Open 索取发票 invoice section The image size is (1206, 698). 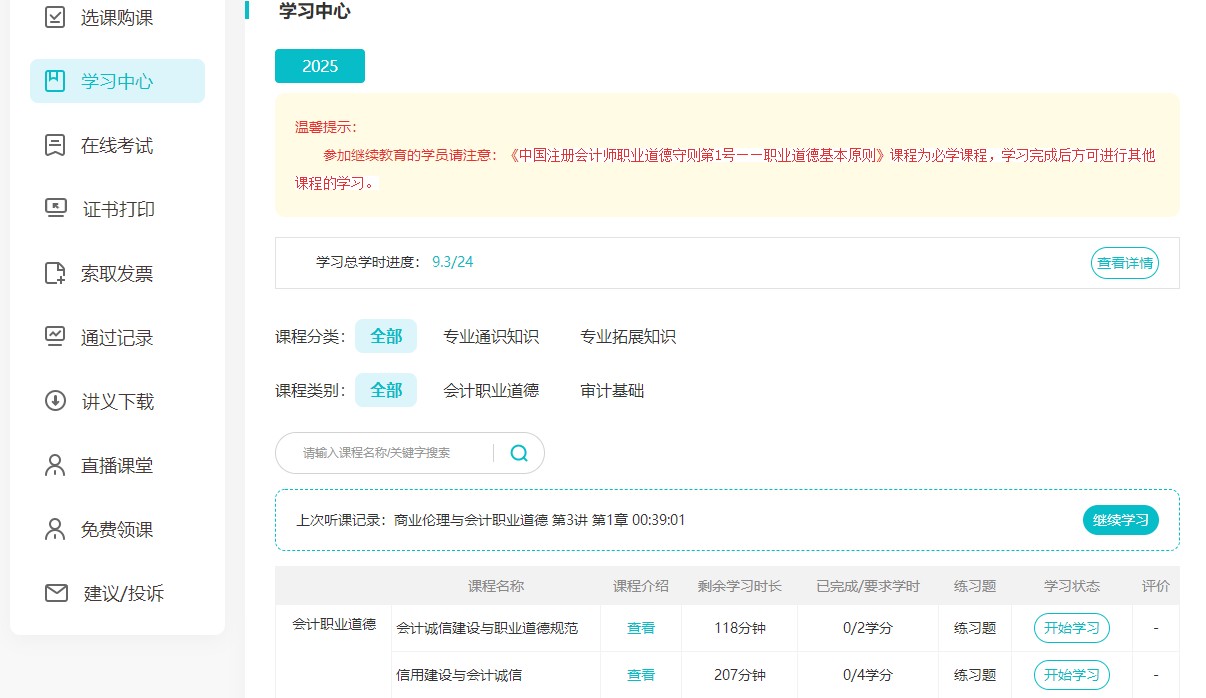pyautogui.click(x=55, y=273)
